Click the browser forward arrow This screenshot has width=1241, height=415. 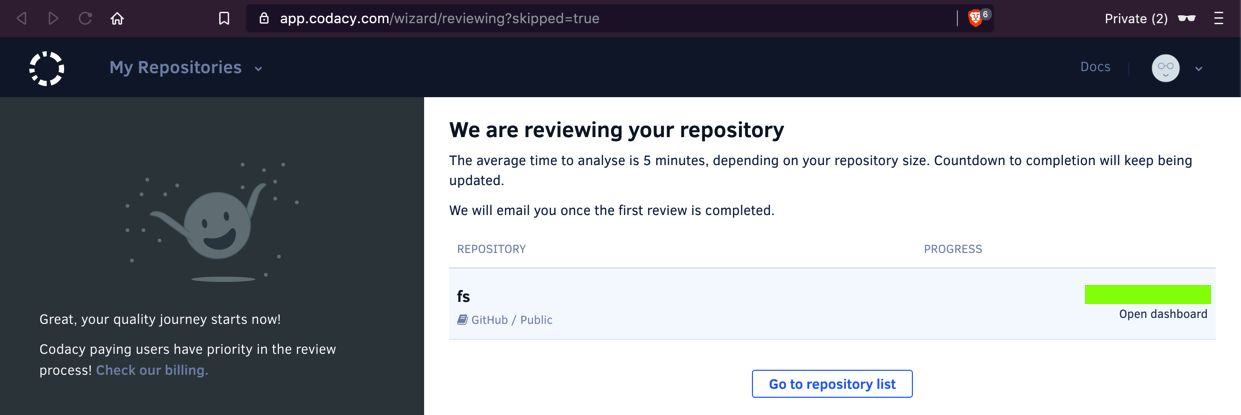pos(53,18)
